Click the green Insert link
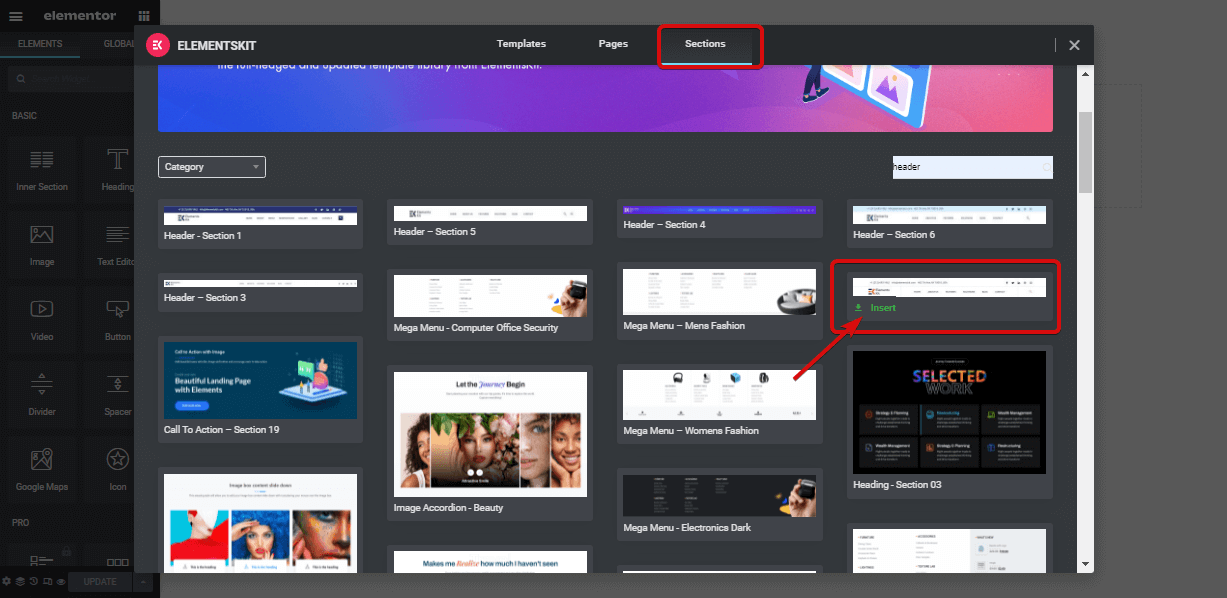 click(883, 308)
